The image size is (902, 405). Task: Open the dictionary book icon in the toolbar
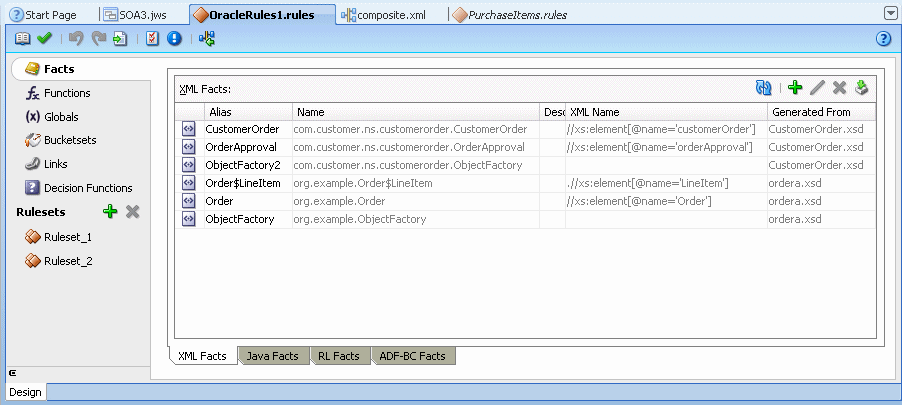[22, 39]
